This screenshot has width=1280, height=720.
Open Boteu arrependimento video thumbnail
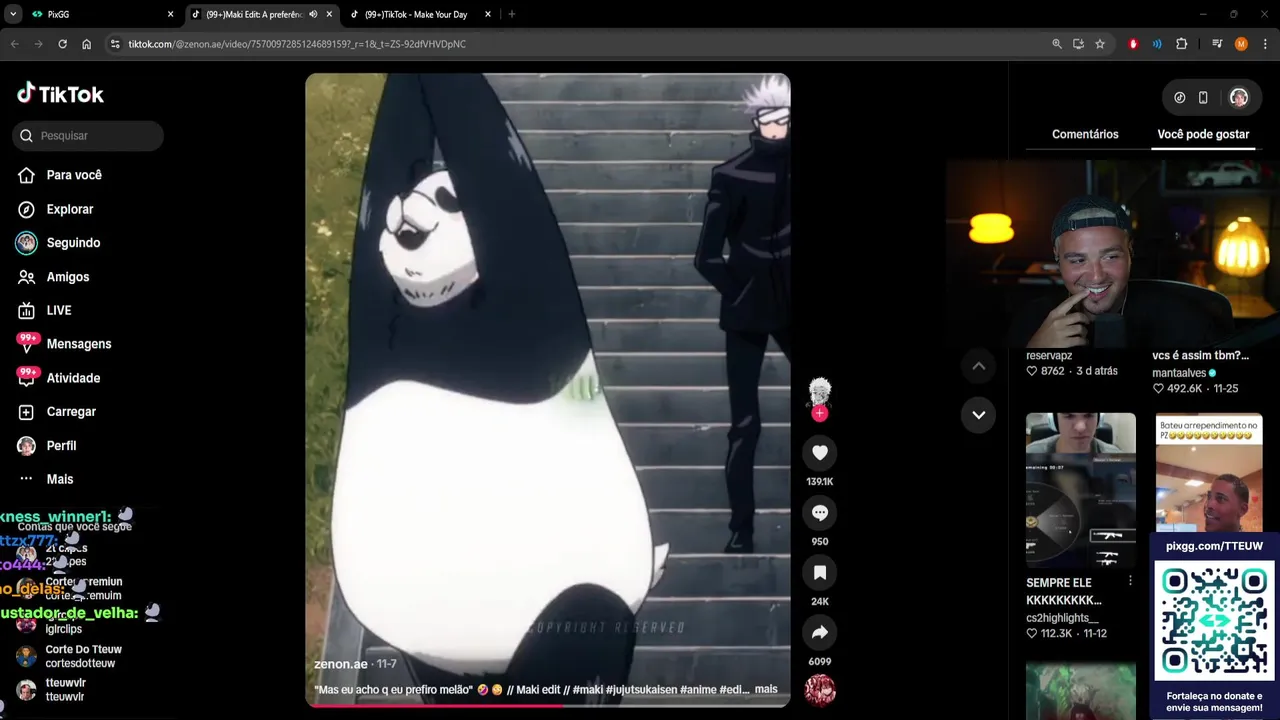pyautogui.click(x=1209, y=475)
